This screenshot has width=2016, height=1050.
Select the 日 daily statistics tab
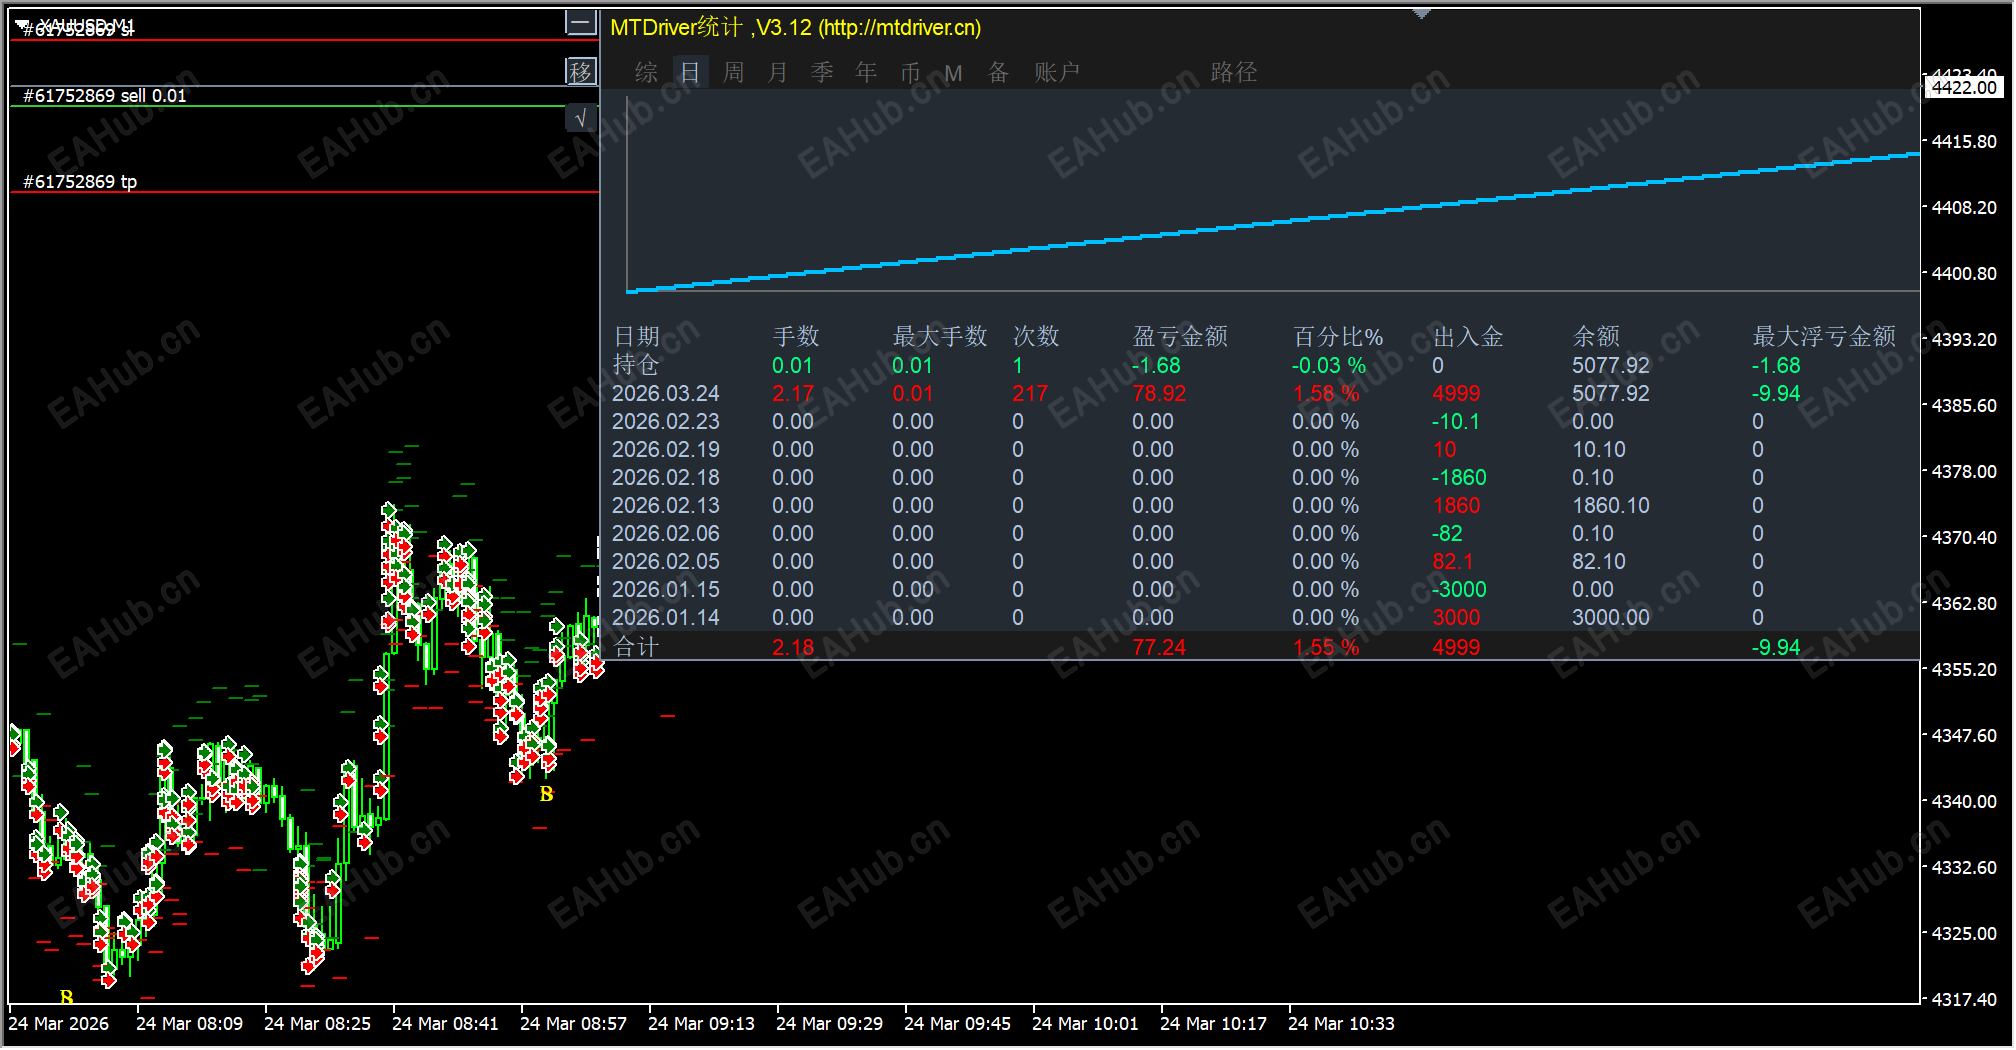tap(691, 72)
